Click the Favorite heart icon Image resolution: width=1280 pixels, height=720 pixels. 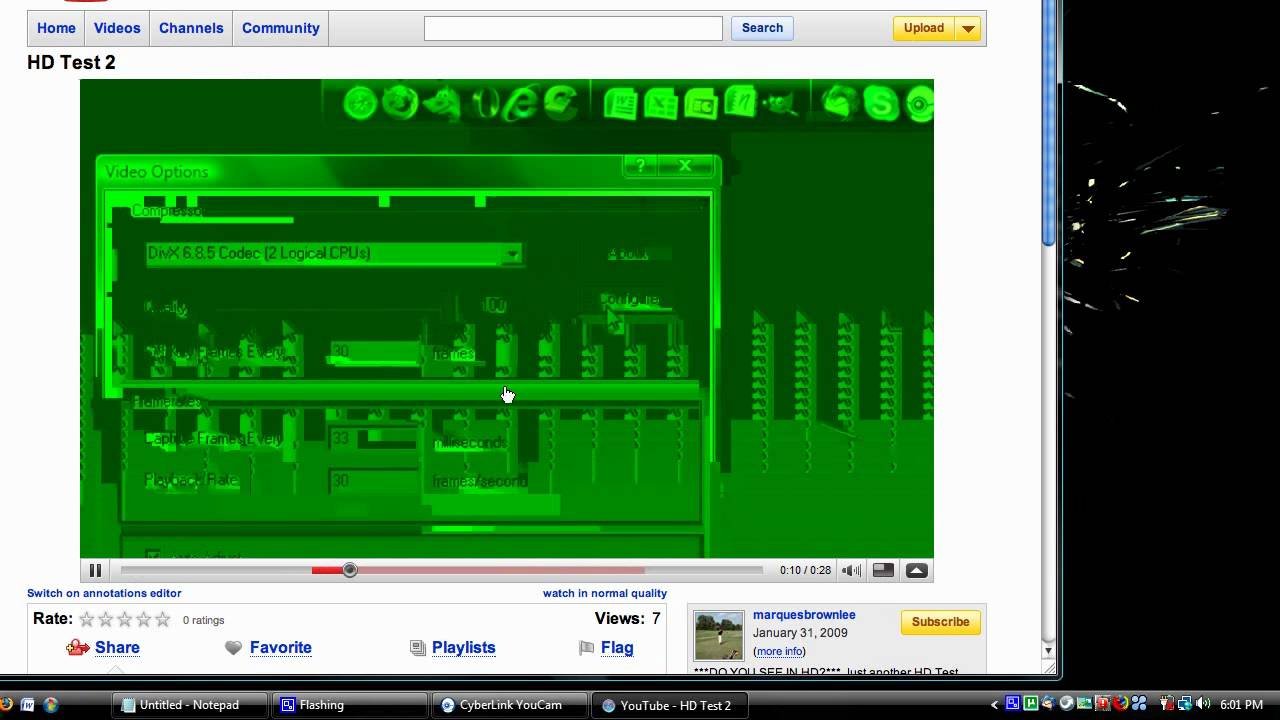point(234,648)
